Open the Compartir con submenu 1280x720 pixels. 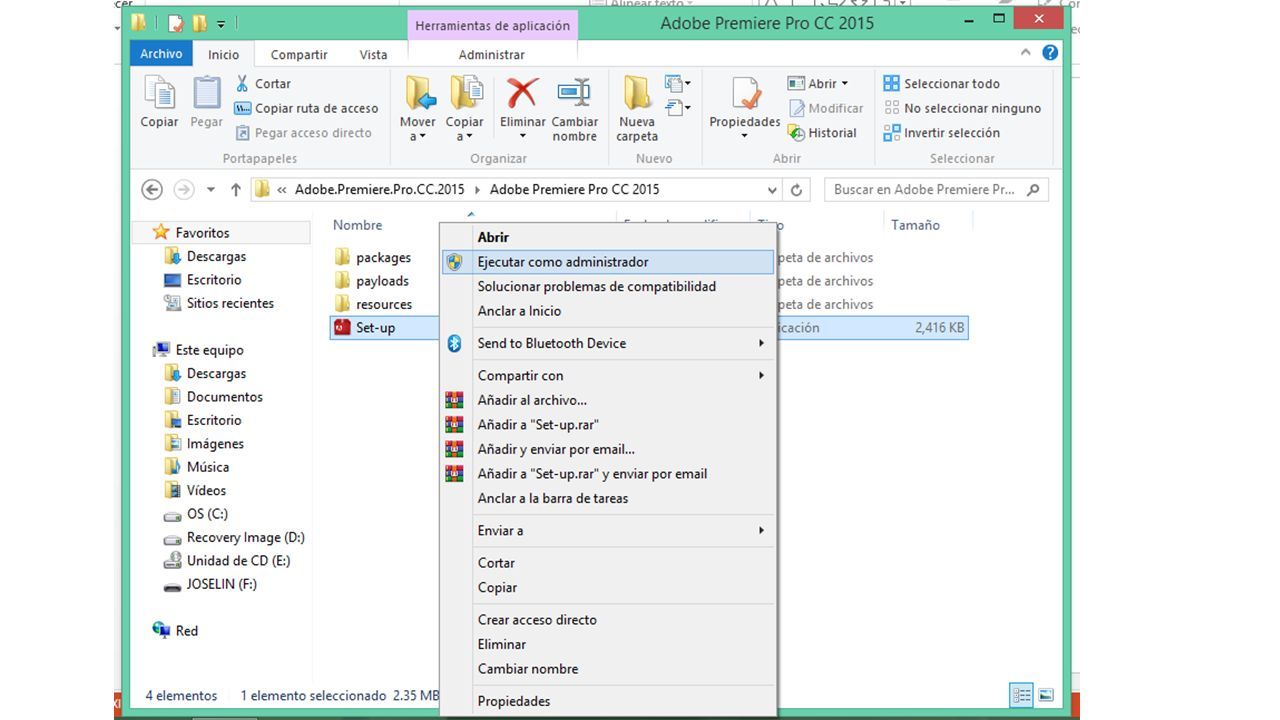point(608,376)
